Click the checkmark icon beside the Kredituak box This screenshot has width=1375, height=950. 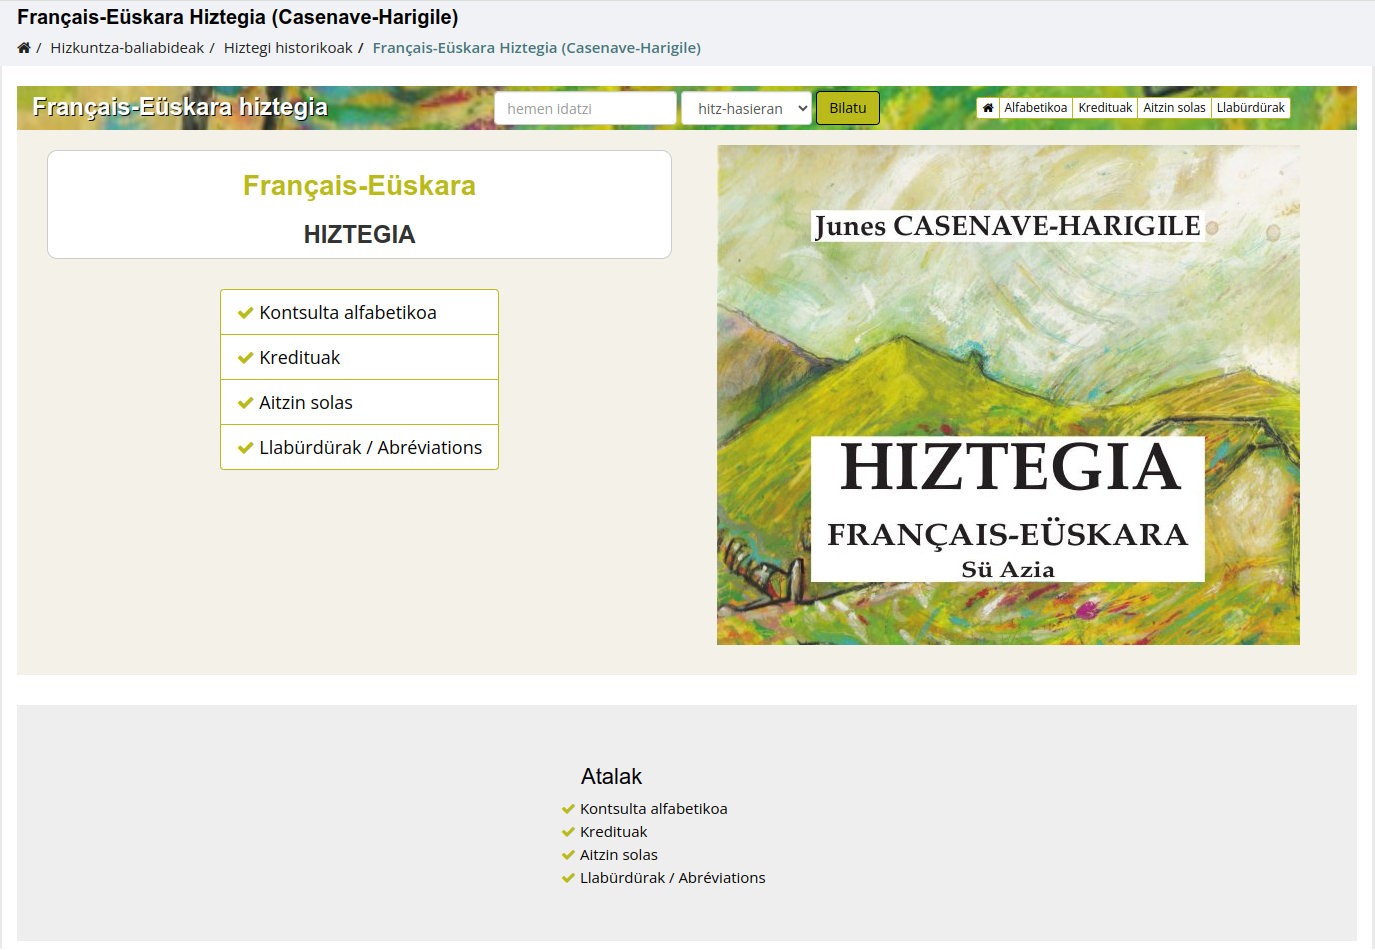click(245, 358)
